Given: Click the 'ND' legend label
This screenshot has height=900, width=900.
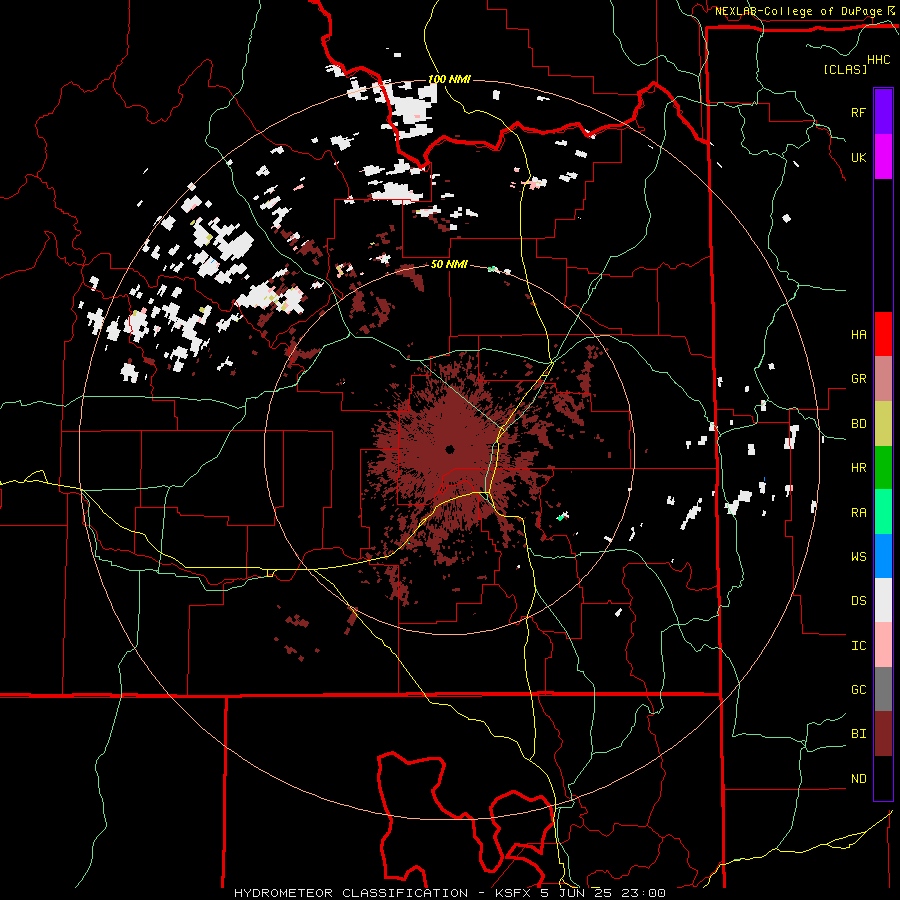Looking at the screenshot, I should pos(858,779).
